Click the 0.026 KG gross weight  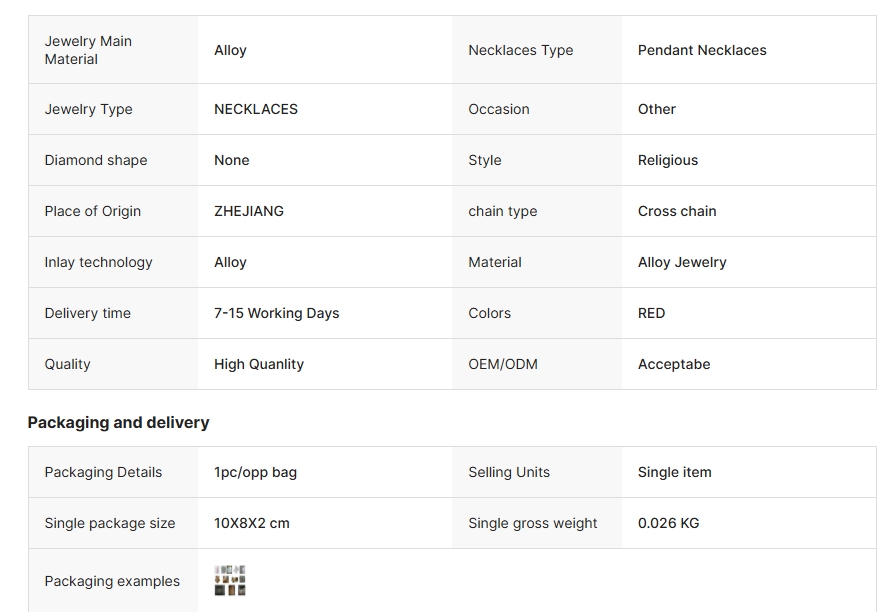[668, 523]
